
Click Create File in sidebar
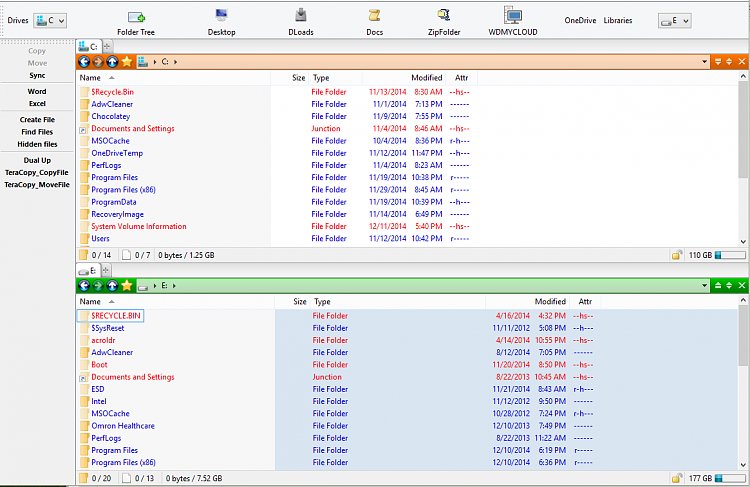pos(37,120)
